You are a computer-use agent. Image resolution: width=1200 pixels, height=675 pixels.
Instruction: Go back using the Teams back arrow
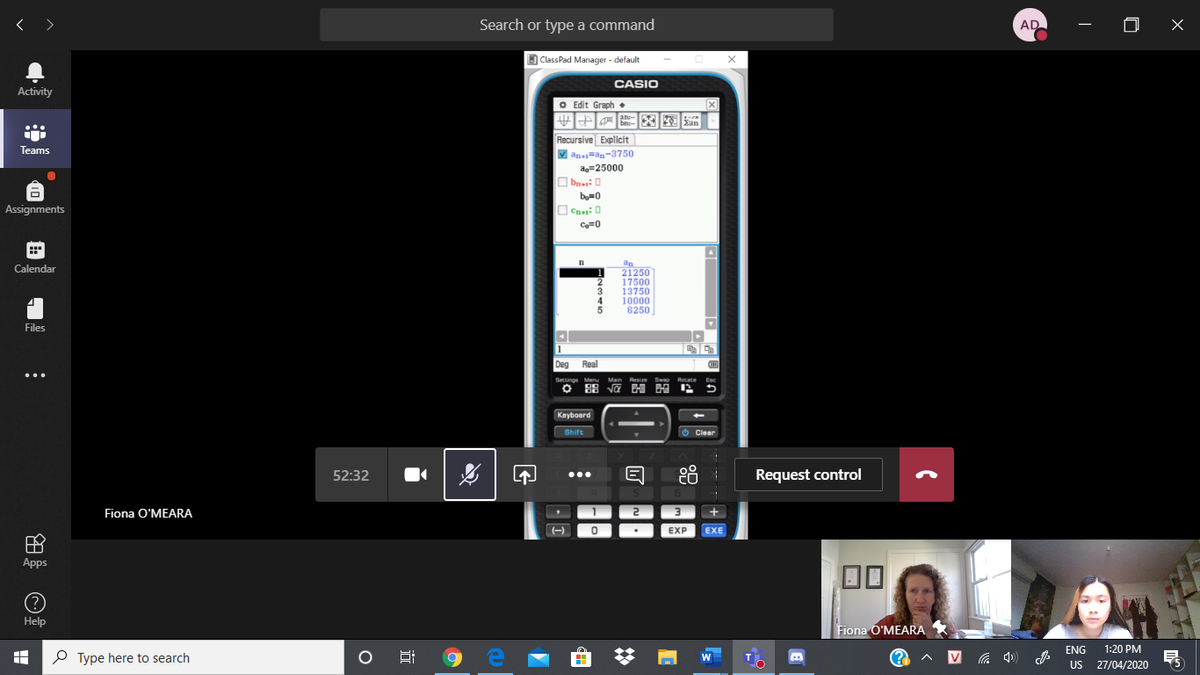click(20, 25)
